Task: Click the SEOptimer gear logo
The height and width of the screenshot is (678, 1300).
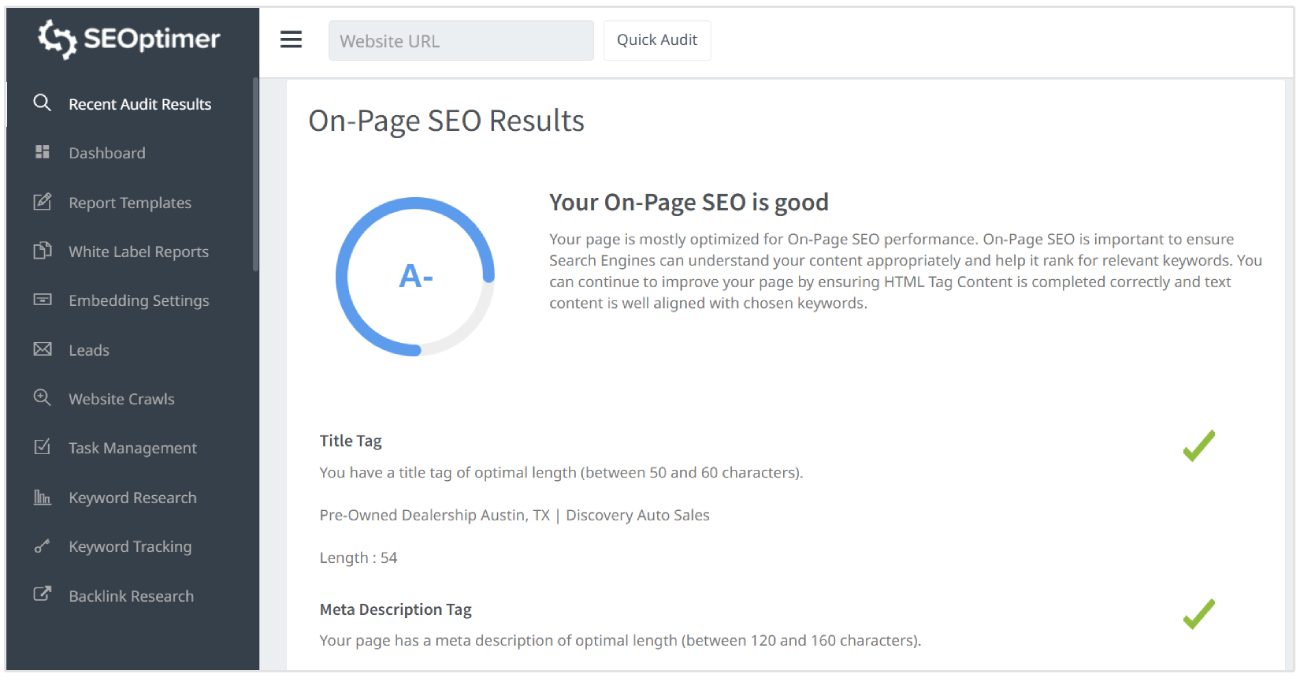Action: [58, 39]
